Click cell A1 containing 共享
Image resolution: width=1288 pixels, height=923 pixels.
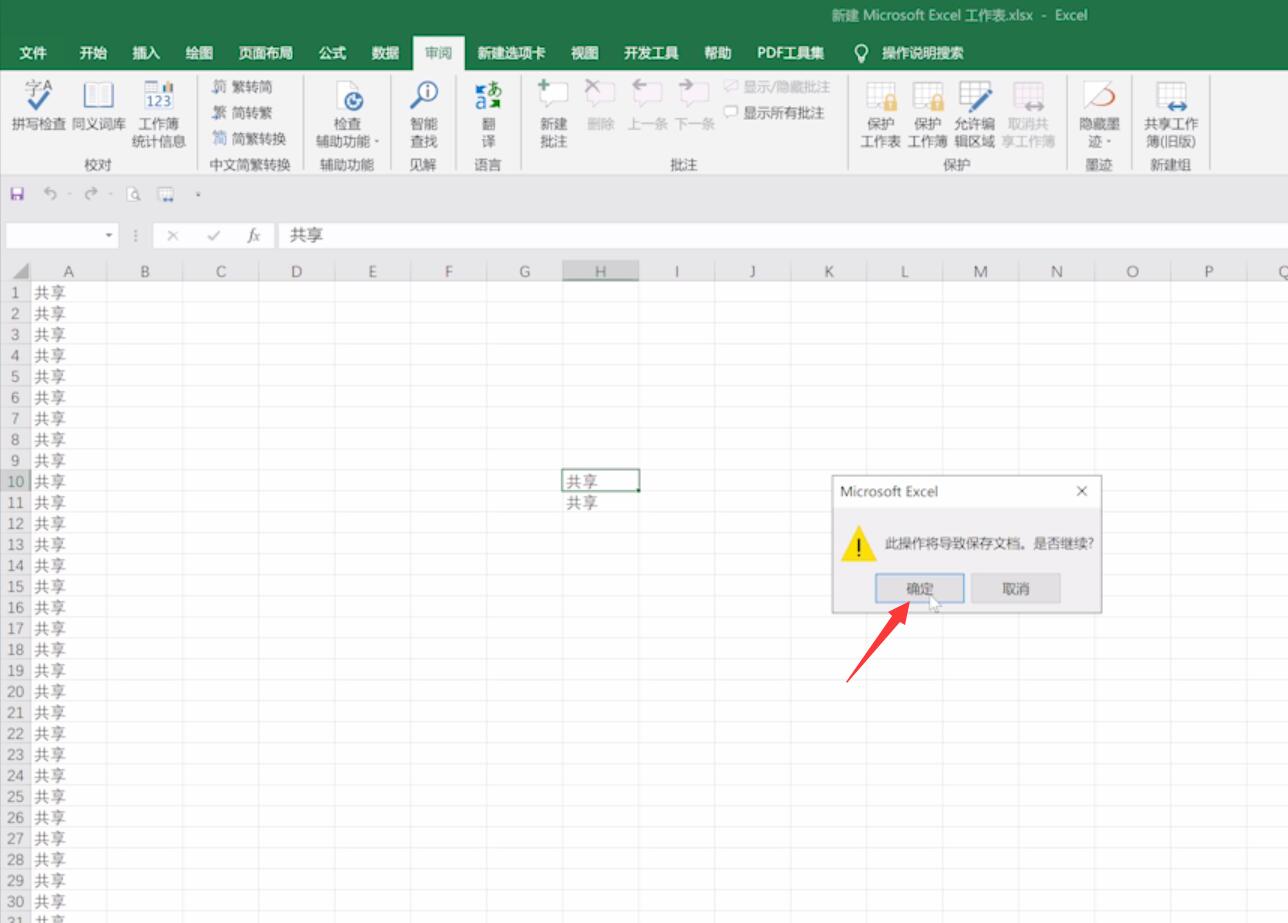(68, 293)
